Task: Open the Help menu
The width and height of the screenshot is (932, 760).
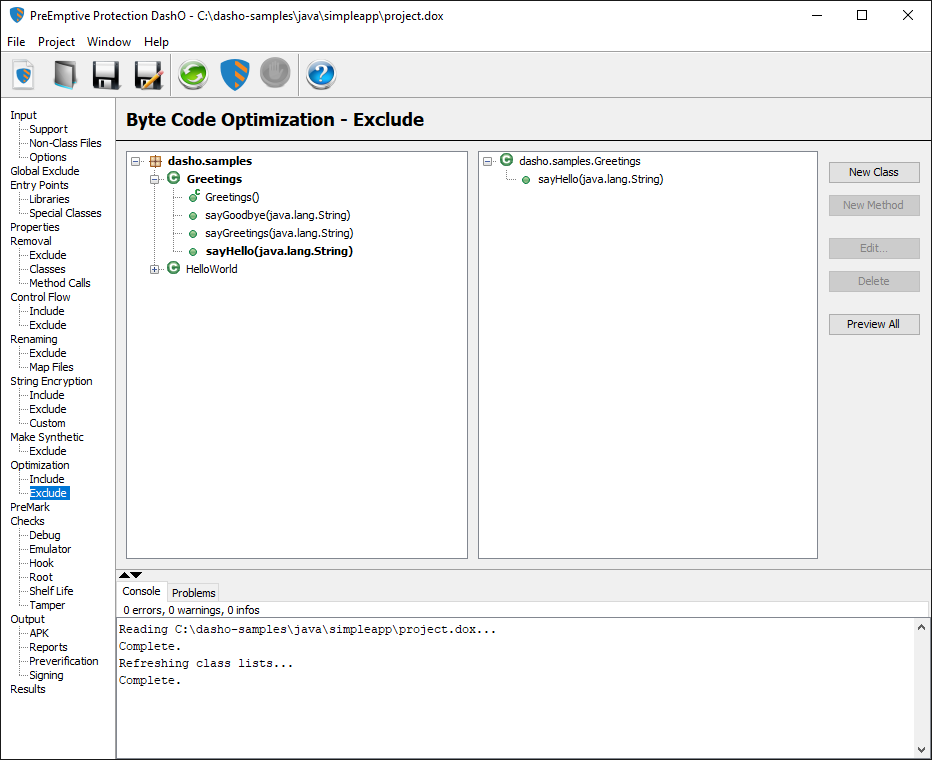Action: tap(156, 42)
